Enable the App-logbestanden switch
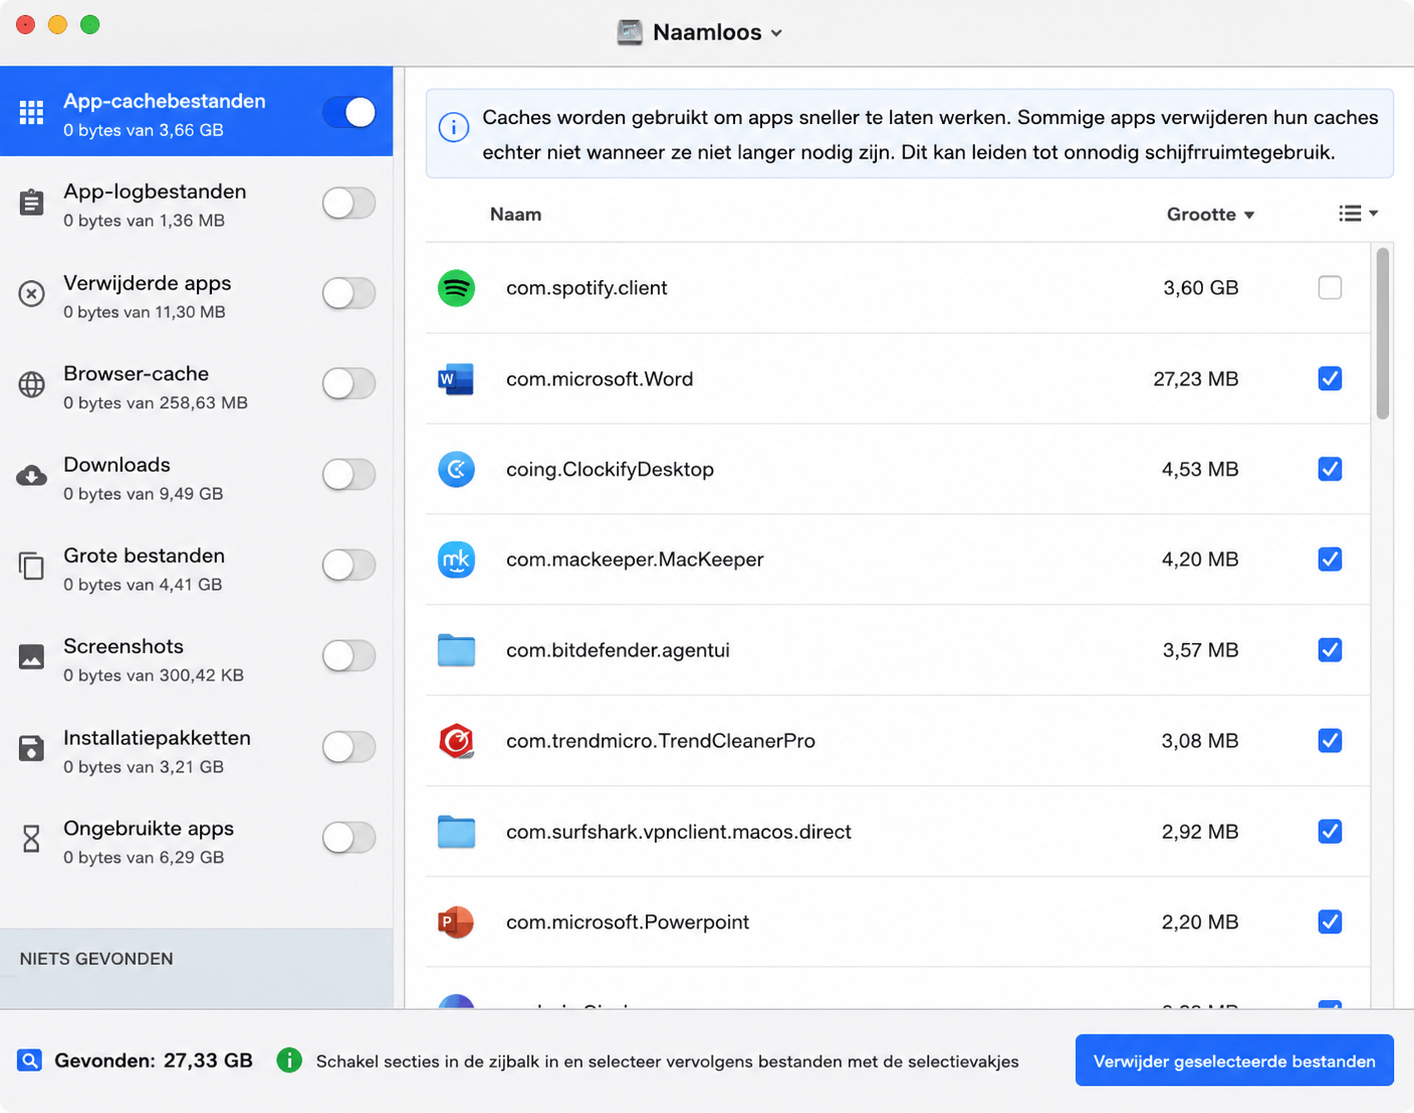1414x1113 pixels. click(349, 203)
